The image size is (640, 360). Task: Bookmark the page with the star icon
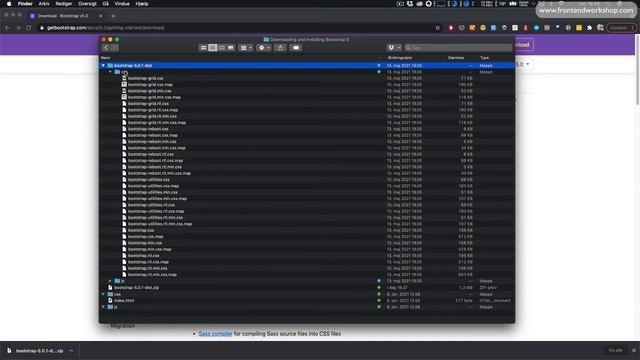pos(438,28)
